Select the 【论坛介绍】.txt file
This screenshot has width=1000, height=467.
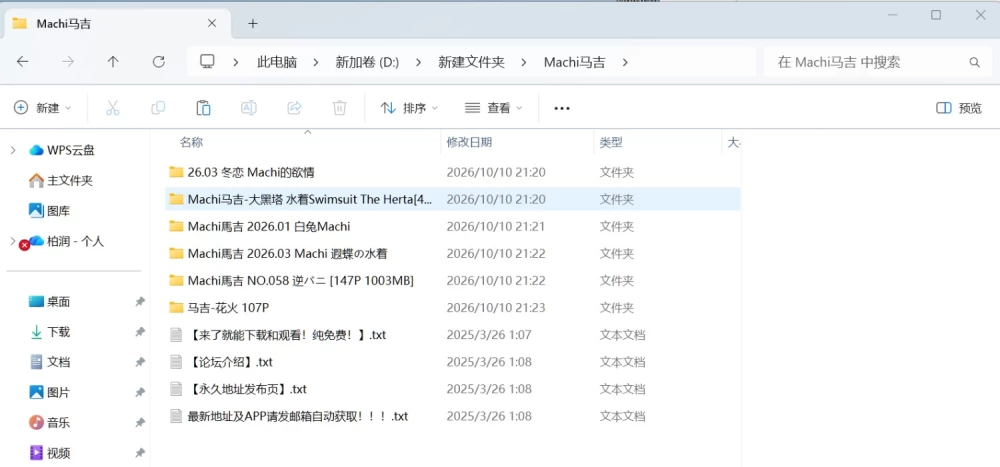231,362
